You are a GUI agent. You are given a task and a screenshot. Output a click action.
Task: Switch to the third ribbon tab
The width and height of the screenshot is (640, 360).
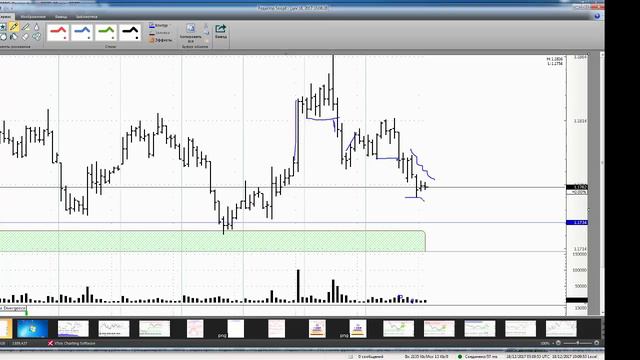[61, 17]
